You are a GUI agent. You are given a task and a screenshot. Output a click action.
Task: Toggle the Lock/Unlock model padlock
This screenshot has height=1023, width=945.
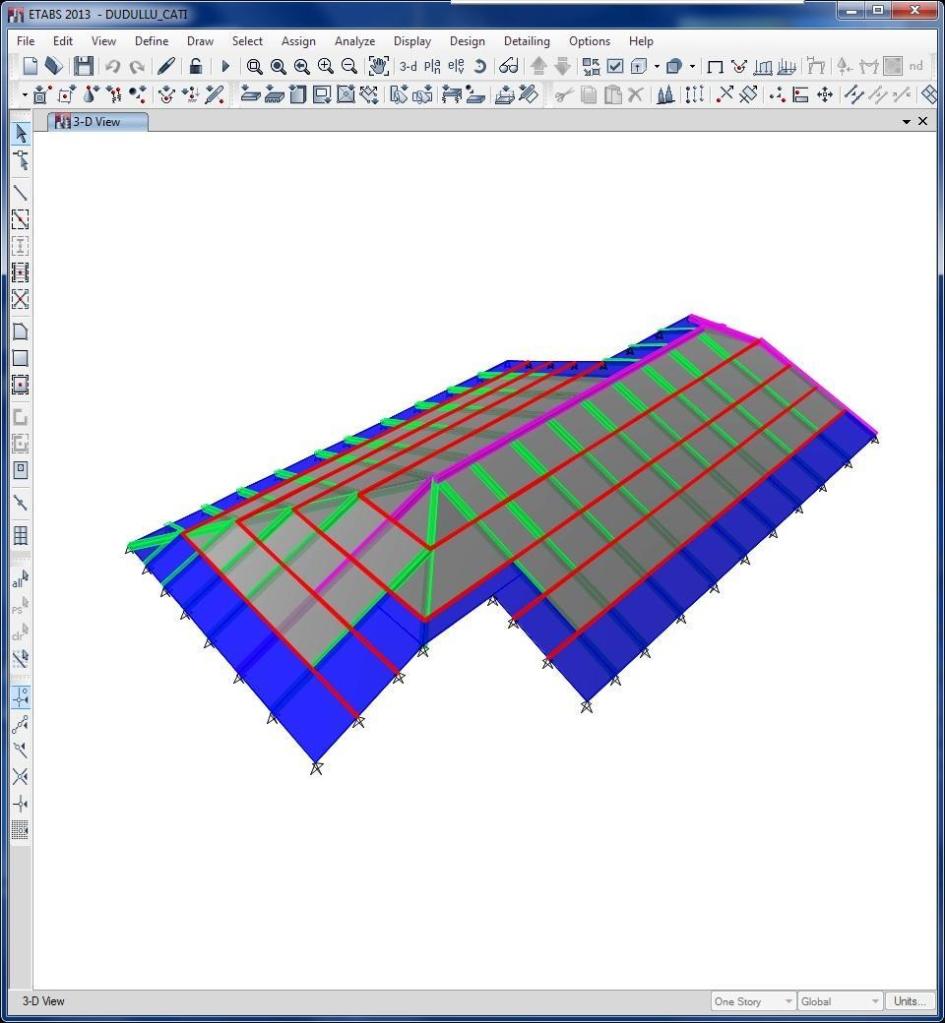(x=197, y=66)
